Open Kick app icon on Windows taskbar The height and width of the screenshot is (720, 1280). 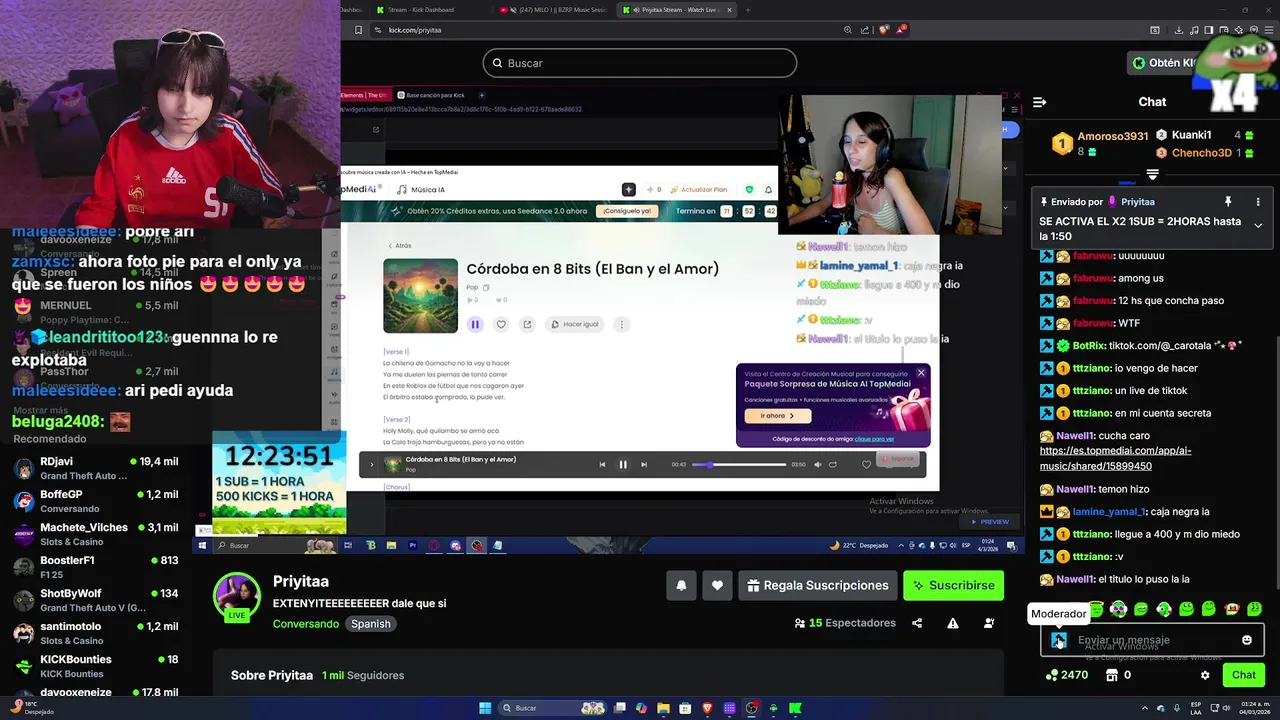pyautogui.click(x=795, y=708)
